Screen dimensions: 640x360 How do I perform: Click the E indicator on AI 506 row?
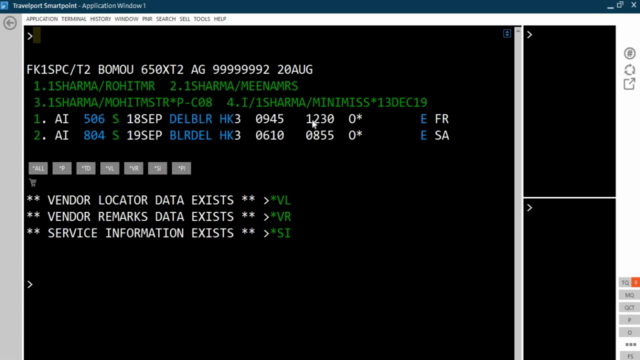(x=423, y=119)
